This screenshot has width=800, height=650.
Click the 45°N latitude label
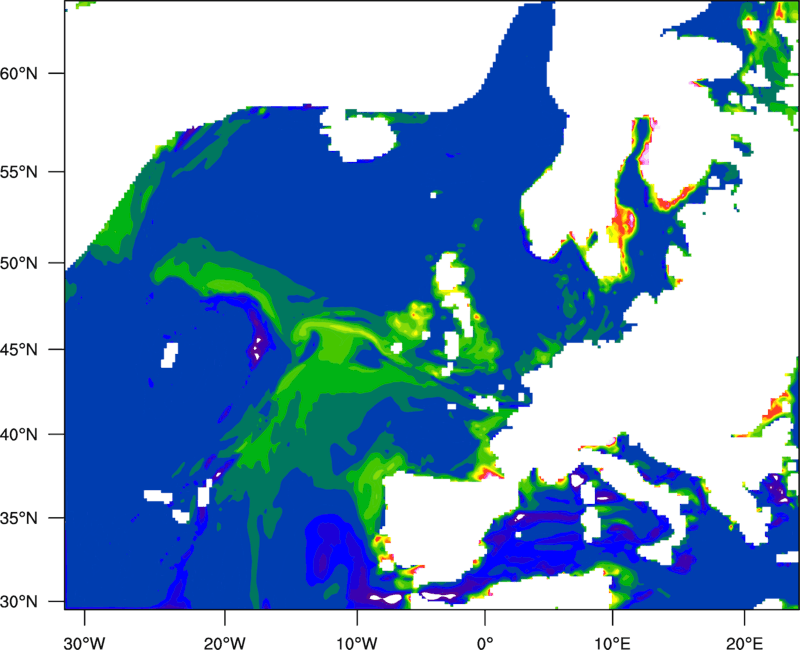(19, 349)
